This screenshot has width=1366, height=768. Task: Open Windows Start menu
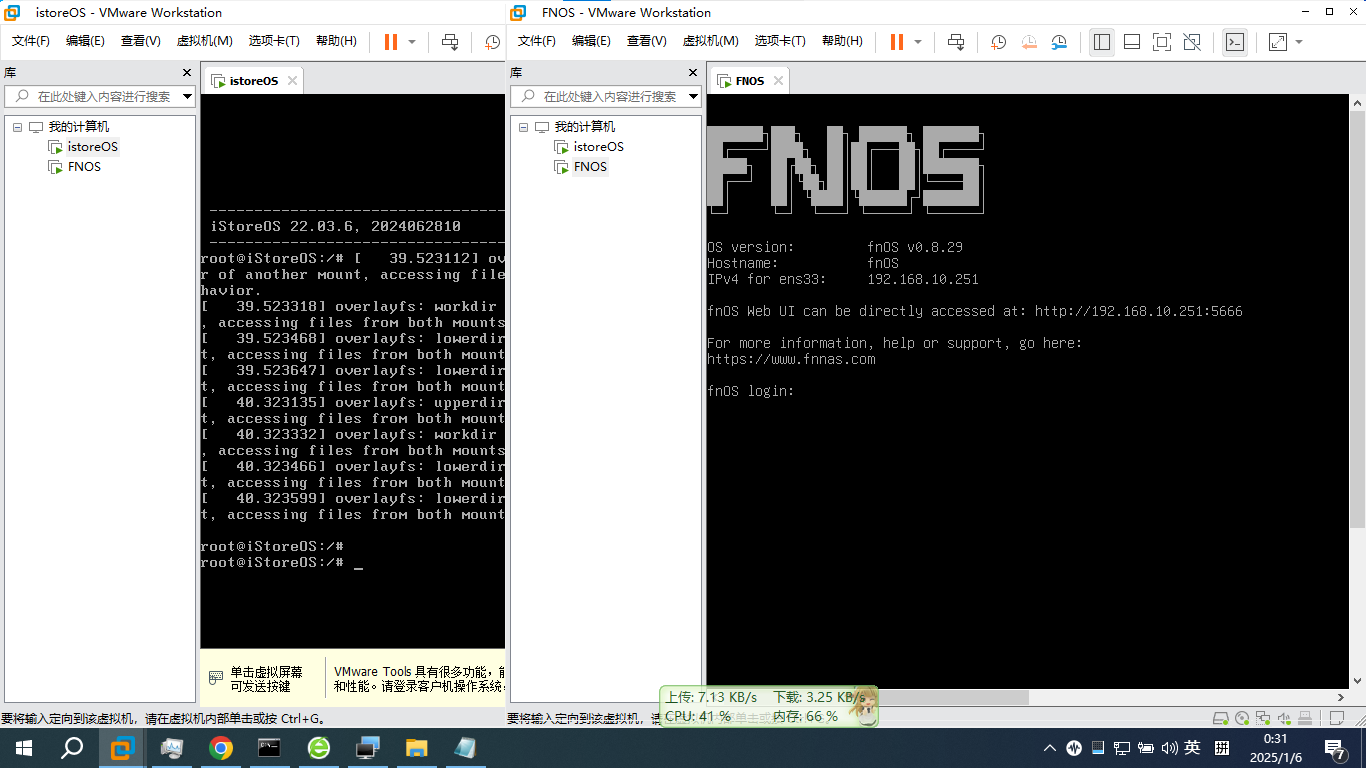click(24, 748)
